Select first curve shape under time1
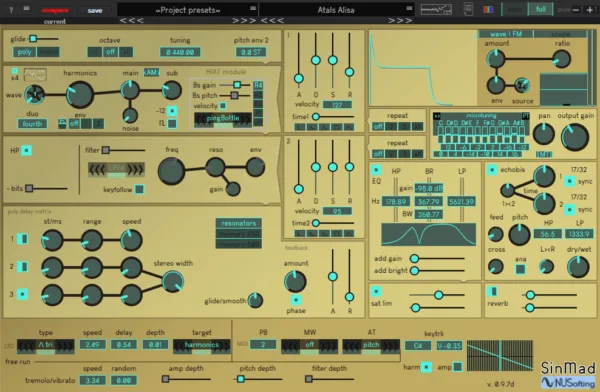600x392 pixels. tap(299, 127)
